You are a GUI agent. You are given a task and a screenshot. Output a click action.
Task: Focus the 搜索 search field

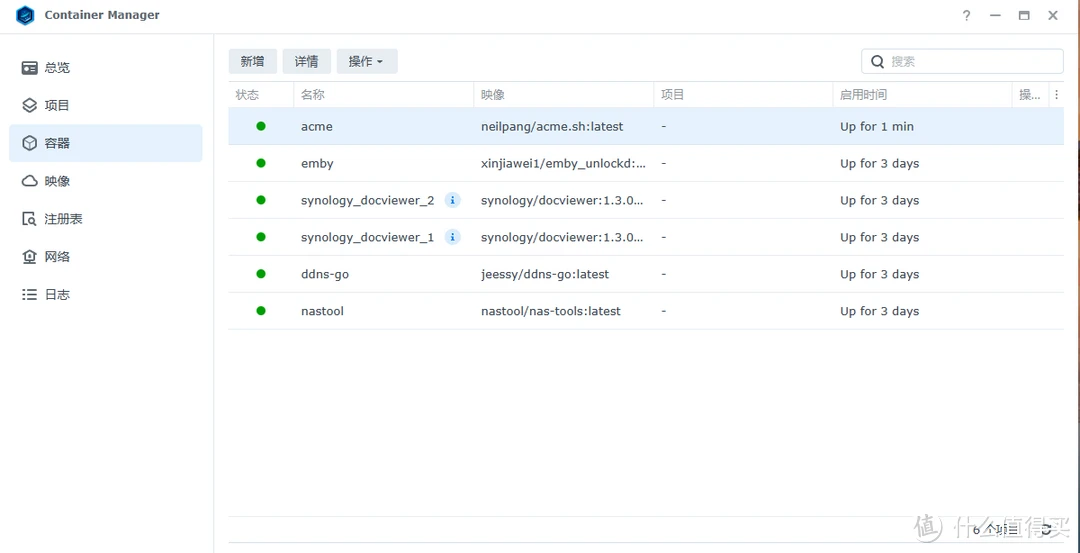coord(962,61)
